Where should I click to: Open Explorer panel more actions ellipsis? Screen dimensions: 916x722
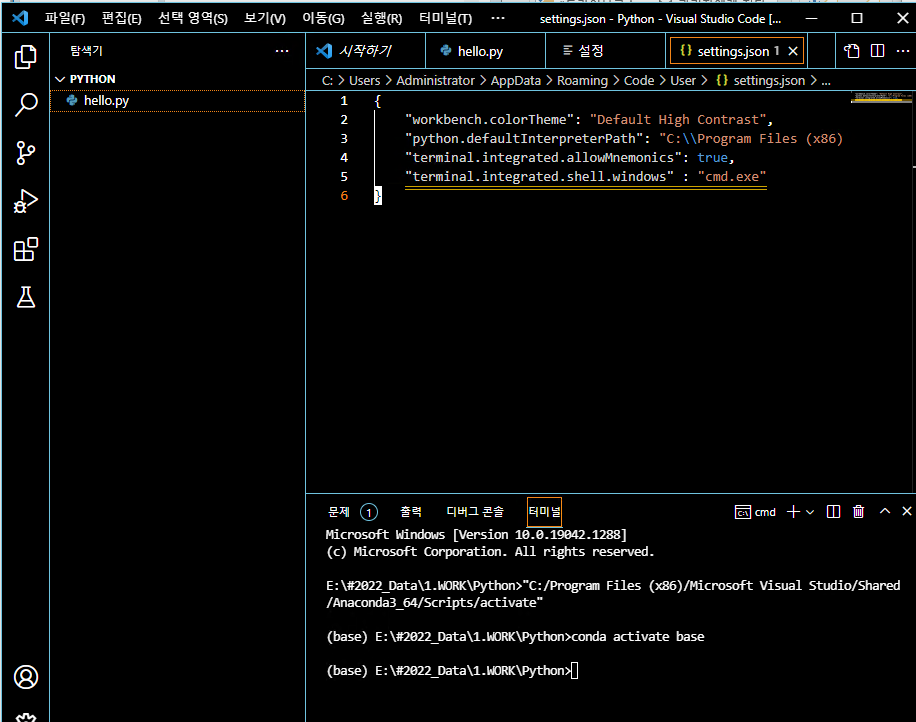[282, 51]
